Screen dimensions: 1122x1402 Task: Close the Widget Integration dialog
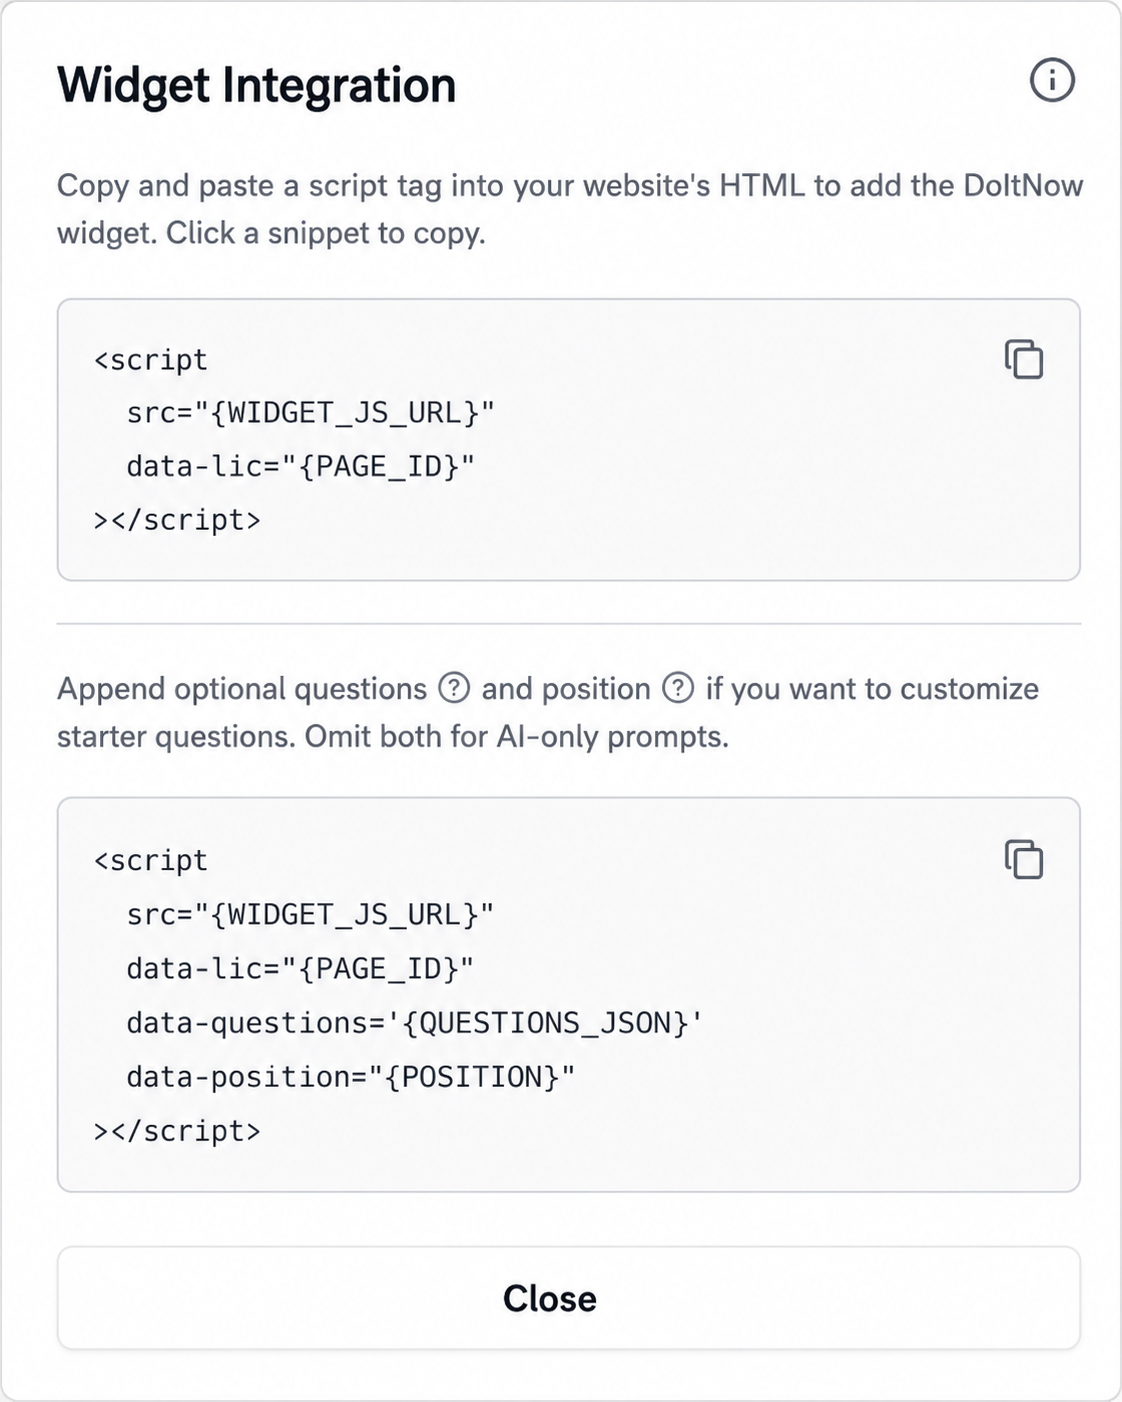[569, 1298]
